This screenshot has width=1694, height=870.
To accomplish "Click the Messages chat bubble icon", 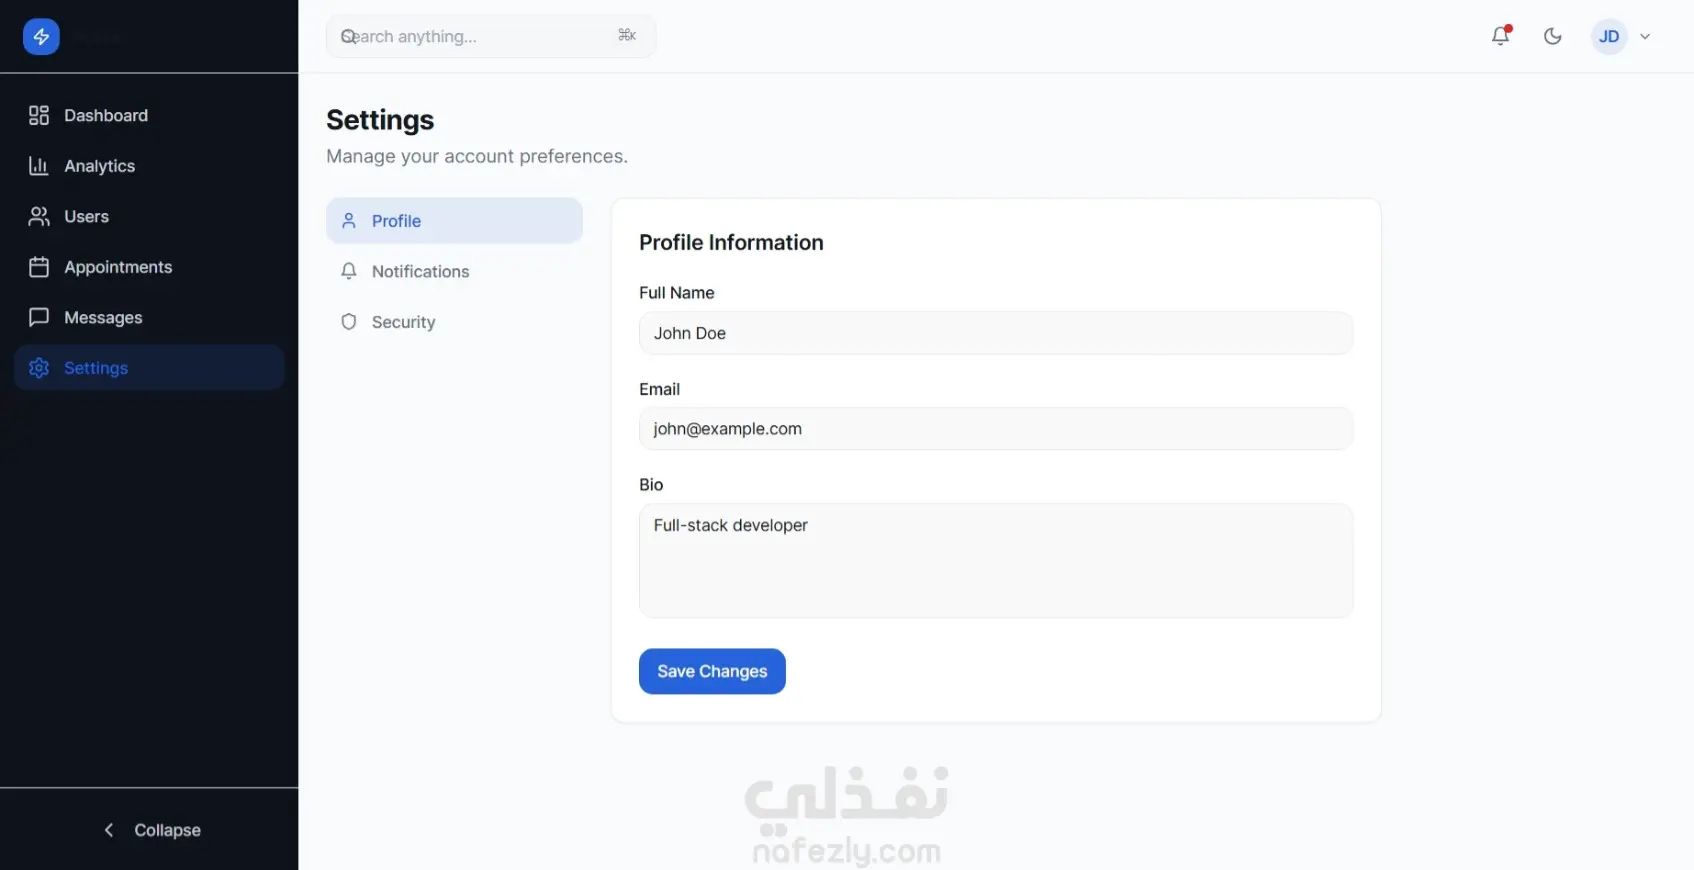I will tap(39, 318).
